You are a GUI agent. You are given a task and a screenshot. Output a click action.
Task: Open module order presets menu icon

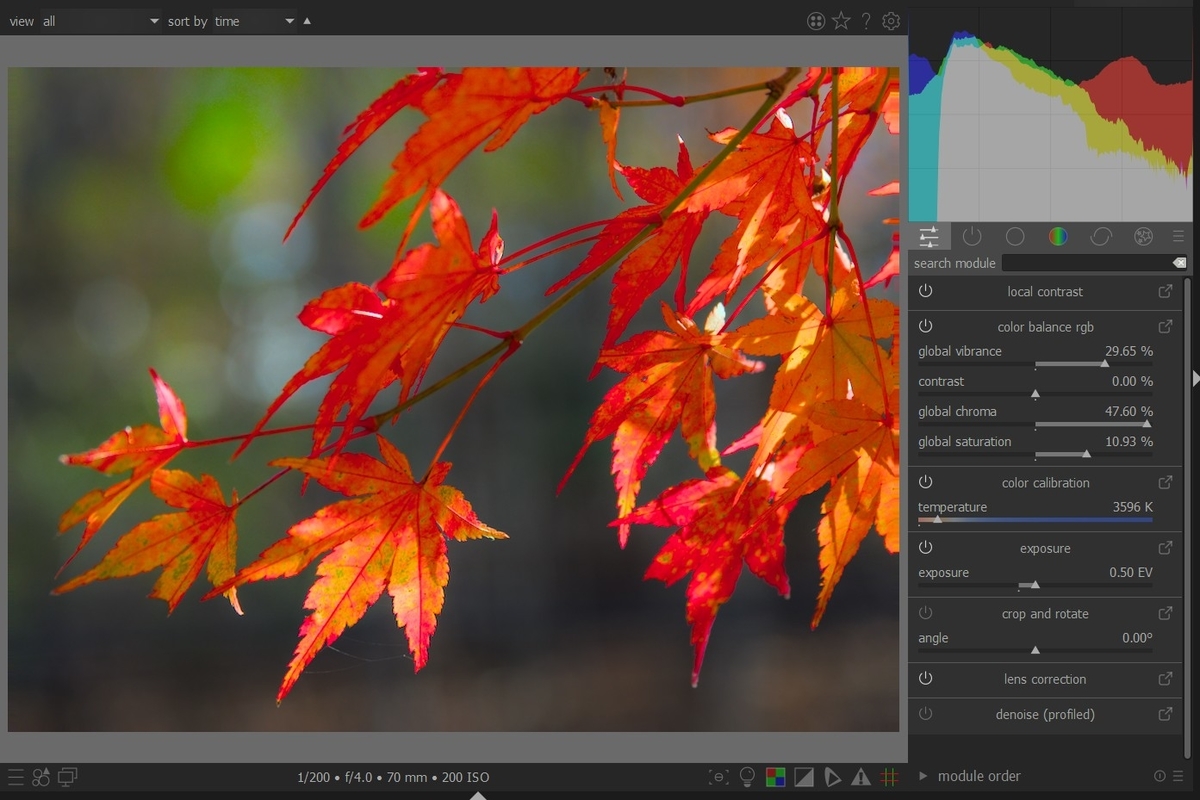pyautogui.click(x=1179, y=776)
